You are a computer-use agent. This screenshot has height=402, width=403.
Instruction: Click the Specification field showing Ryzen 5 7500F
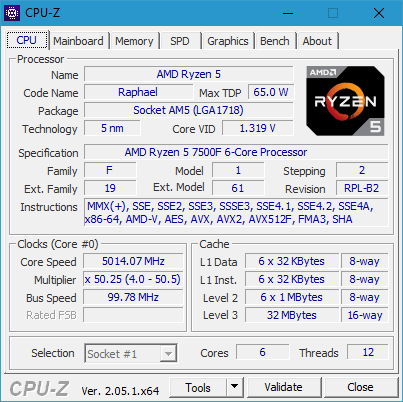236,152
